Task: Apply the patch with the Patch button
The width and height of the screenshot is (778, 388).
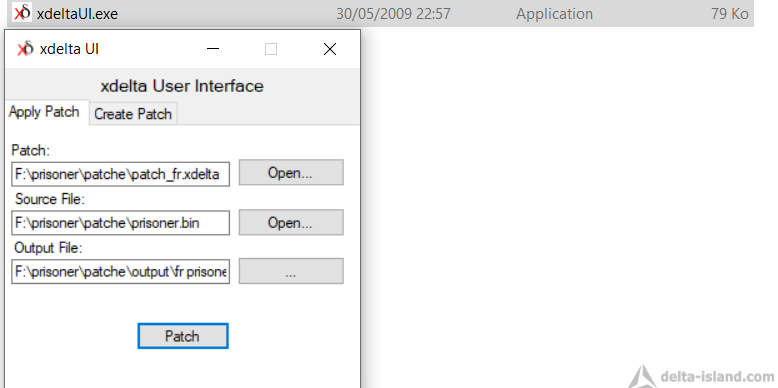Action: (183, 336)
